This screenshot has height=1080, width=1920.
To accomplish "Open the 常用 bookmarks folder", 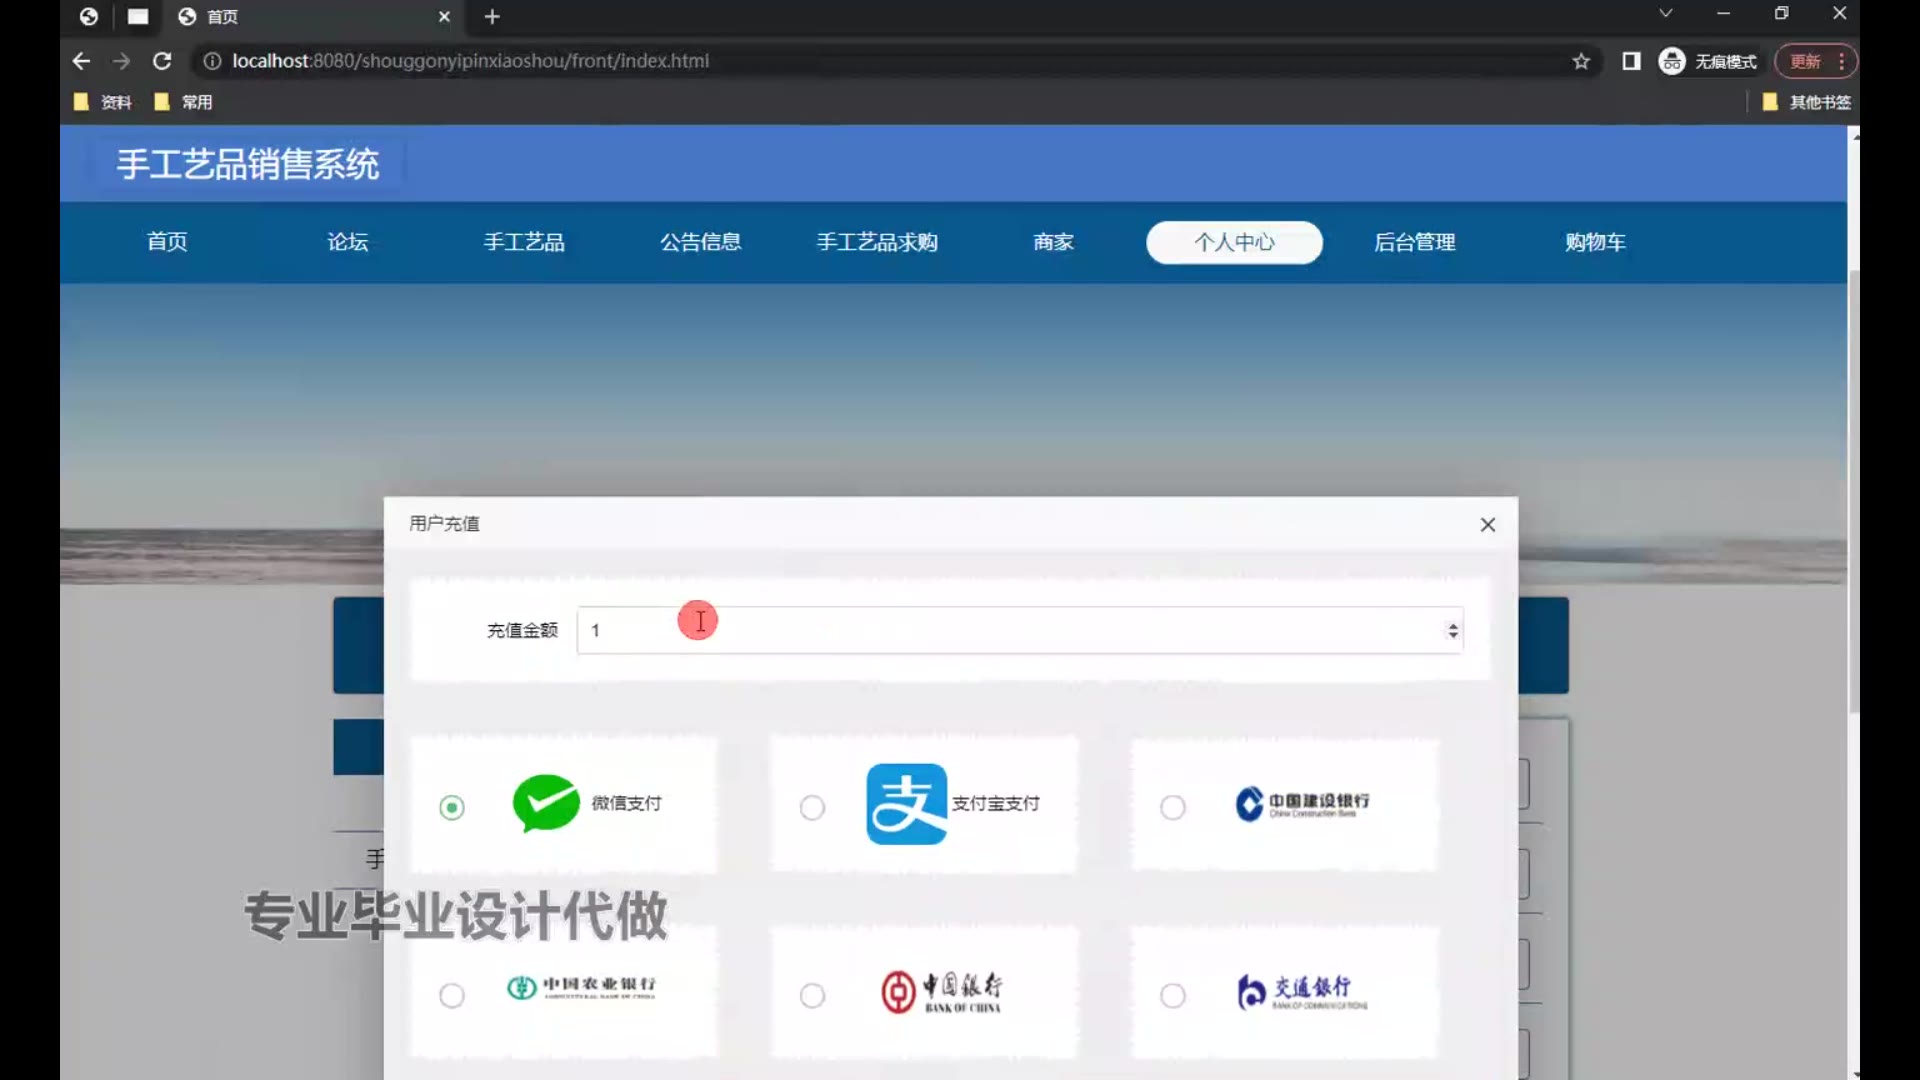I will [x=183, y=102].
